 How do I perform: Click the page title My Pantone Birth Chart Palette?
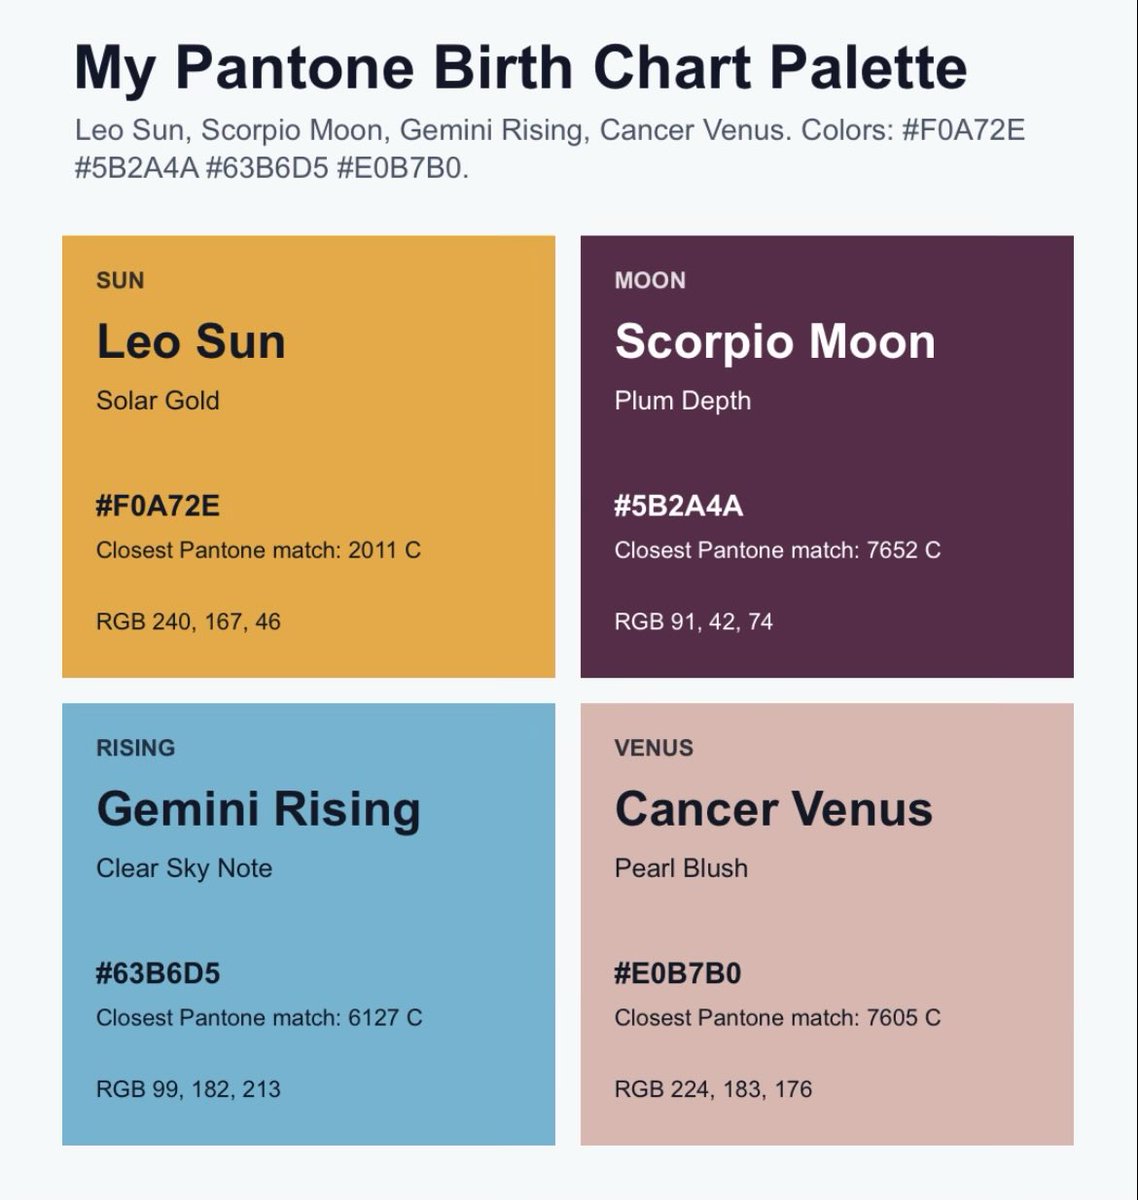pyautogui.click(x=520, y=68)
